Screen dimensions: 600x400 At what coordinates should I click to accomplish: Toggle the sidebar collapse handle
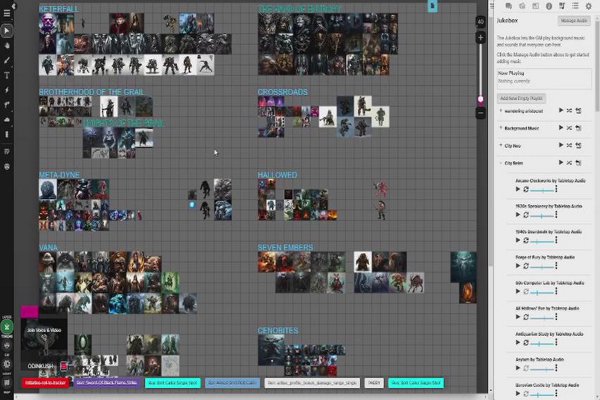[x=492, y=6]
